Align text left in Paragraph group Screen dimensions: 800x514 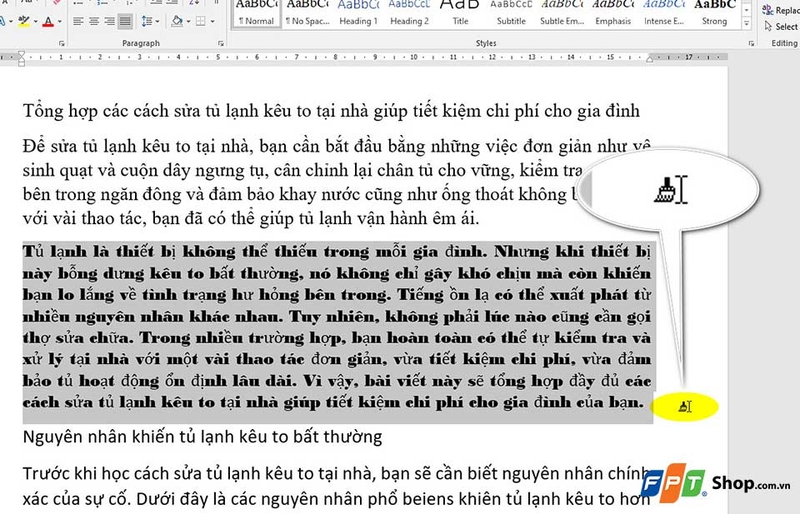[x=78, y=21]
